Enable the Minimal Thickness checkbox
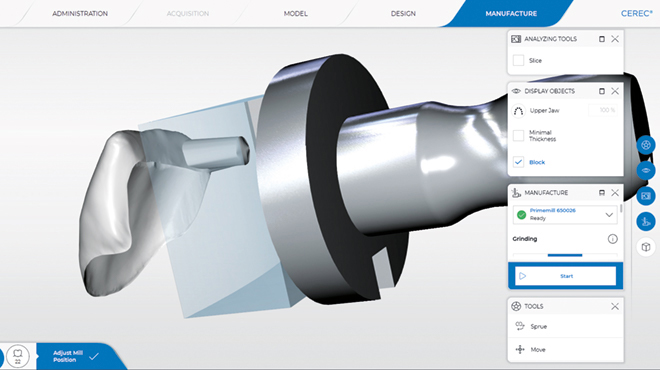Viewport: 660px width, 370px height. pos(519,136)
